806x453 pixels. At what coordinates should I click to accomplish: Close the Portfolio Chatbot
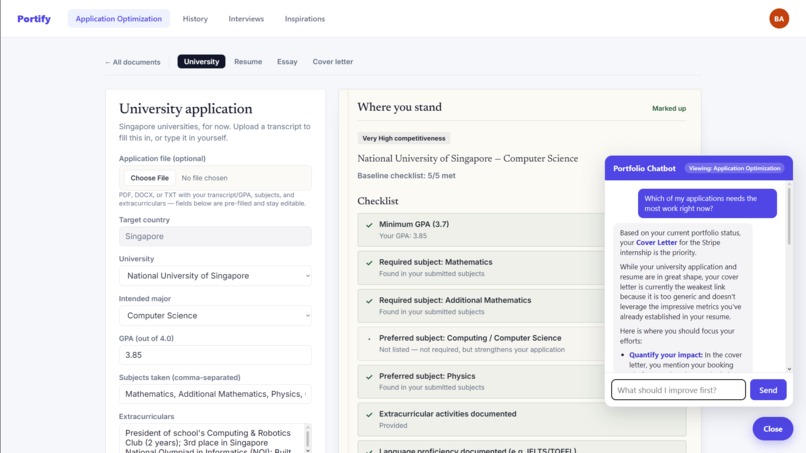[x=773, y=429]
